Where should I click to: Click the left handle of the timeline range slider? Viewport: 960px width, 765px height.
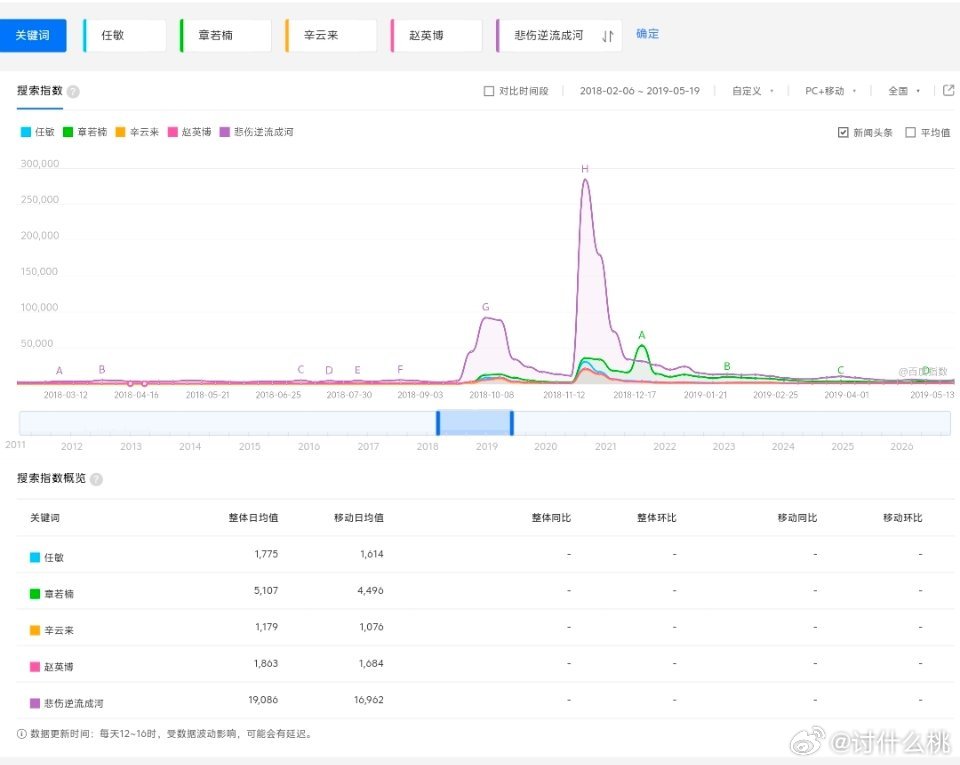point(438,424)
